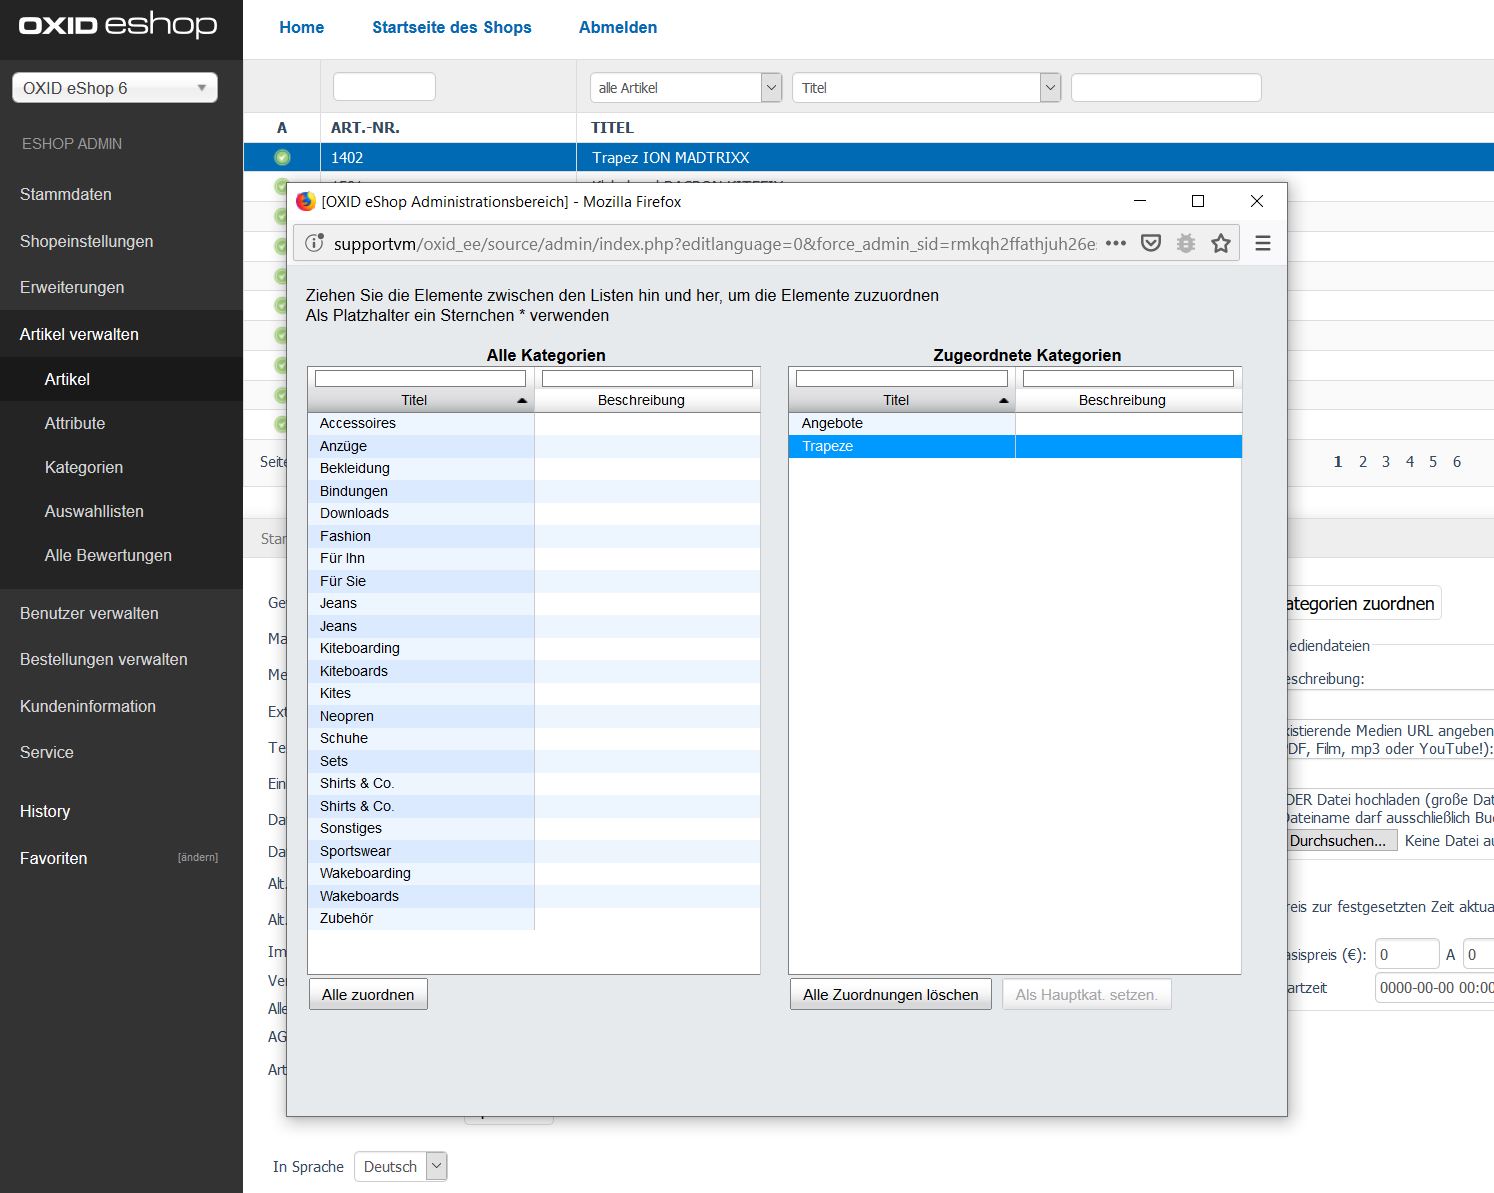The width and height of the screenshot is (1494, 1193).
Task: Select the Kiteboarding category row
Action: click(x=360, y=648)
